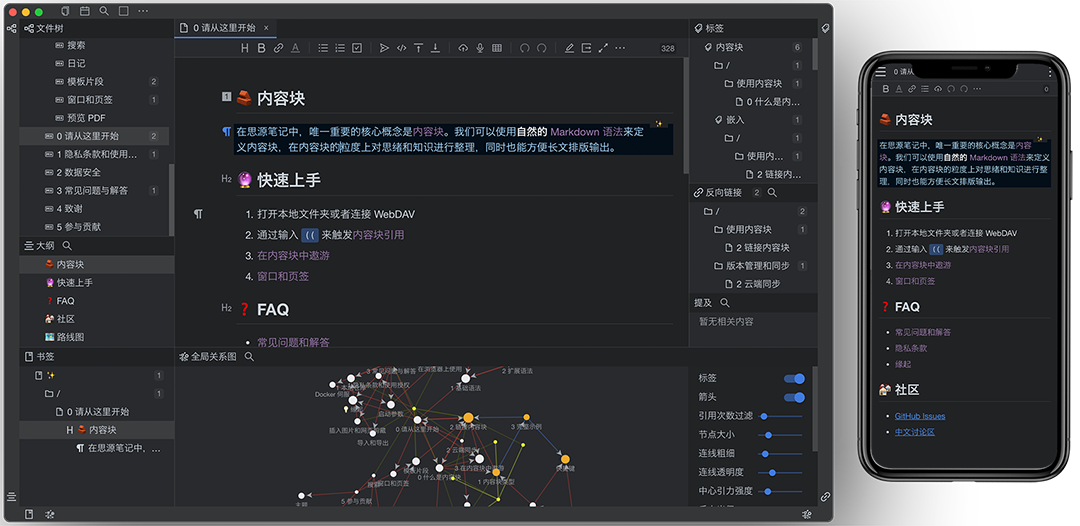
Task: Click the Bold formatting icon in editor toolbar
Action: pos(262,48)
